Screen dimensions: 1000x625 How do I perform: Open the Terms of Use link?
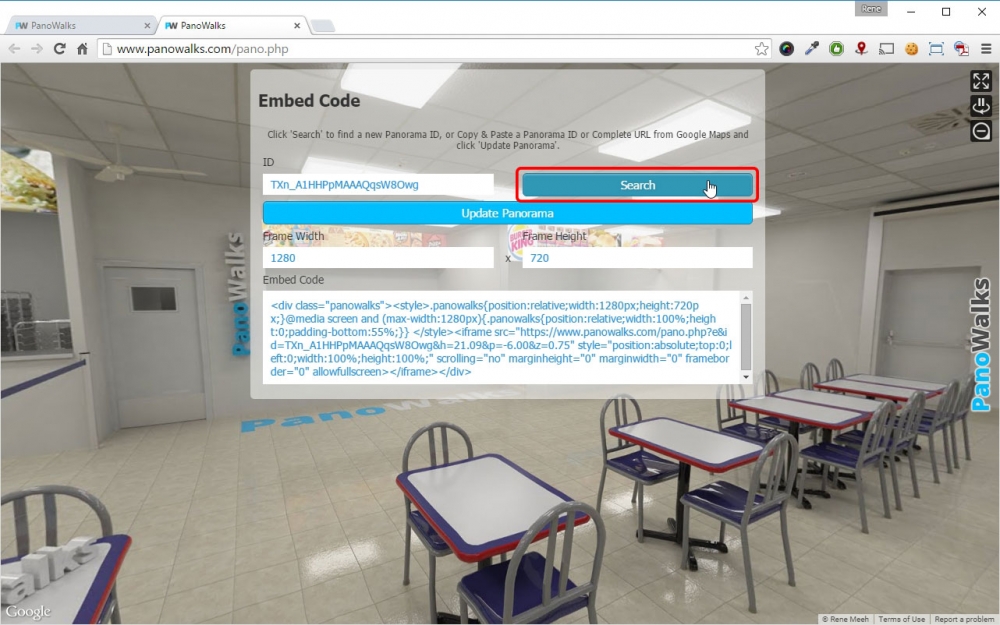point(902,619)
